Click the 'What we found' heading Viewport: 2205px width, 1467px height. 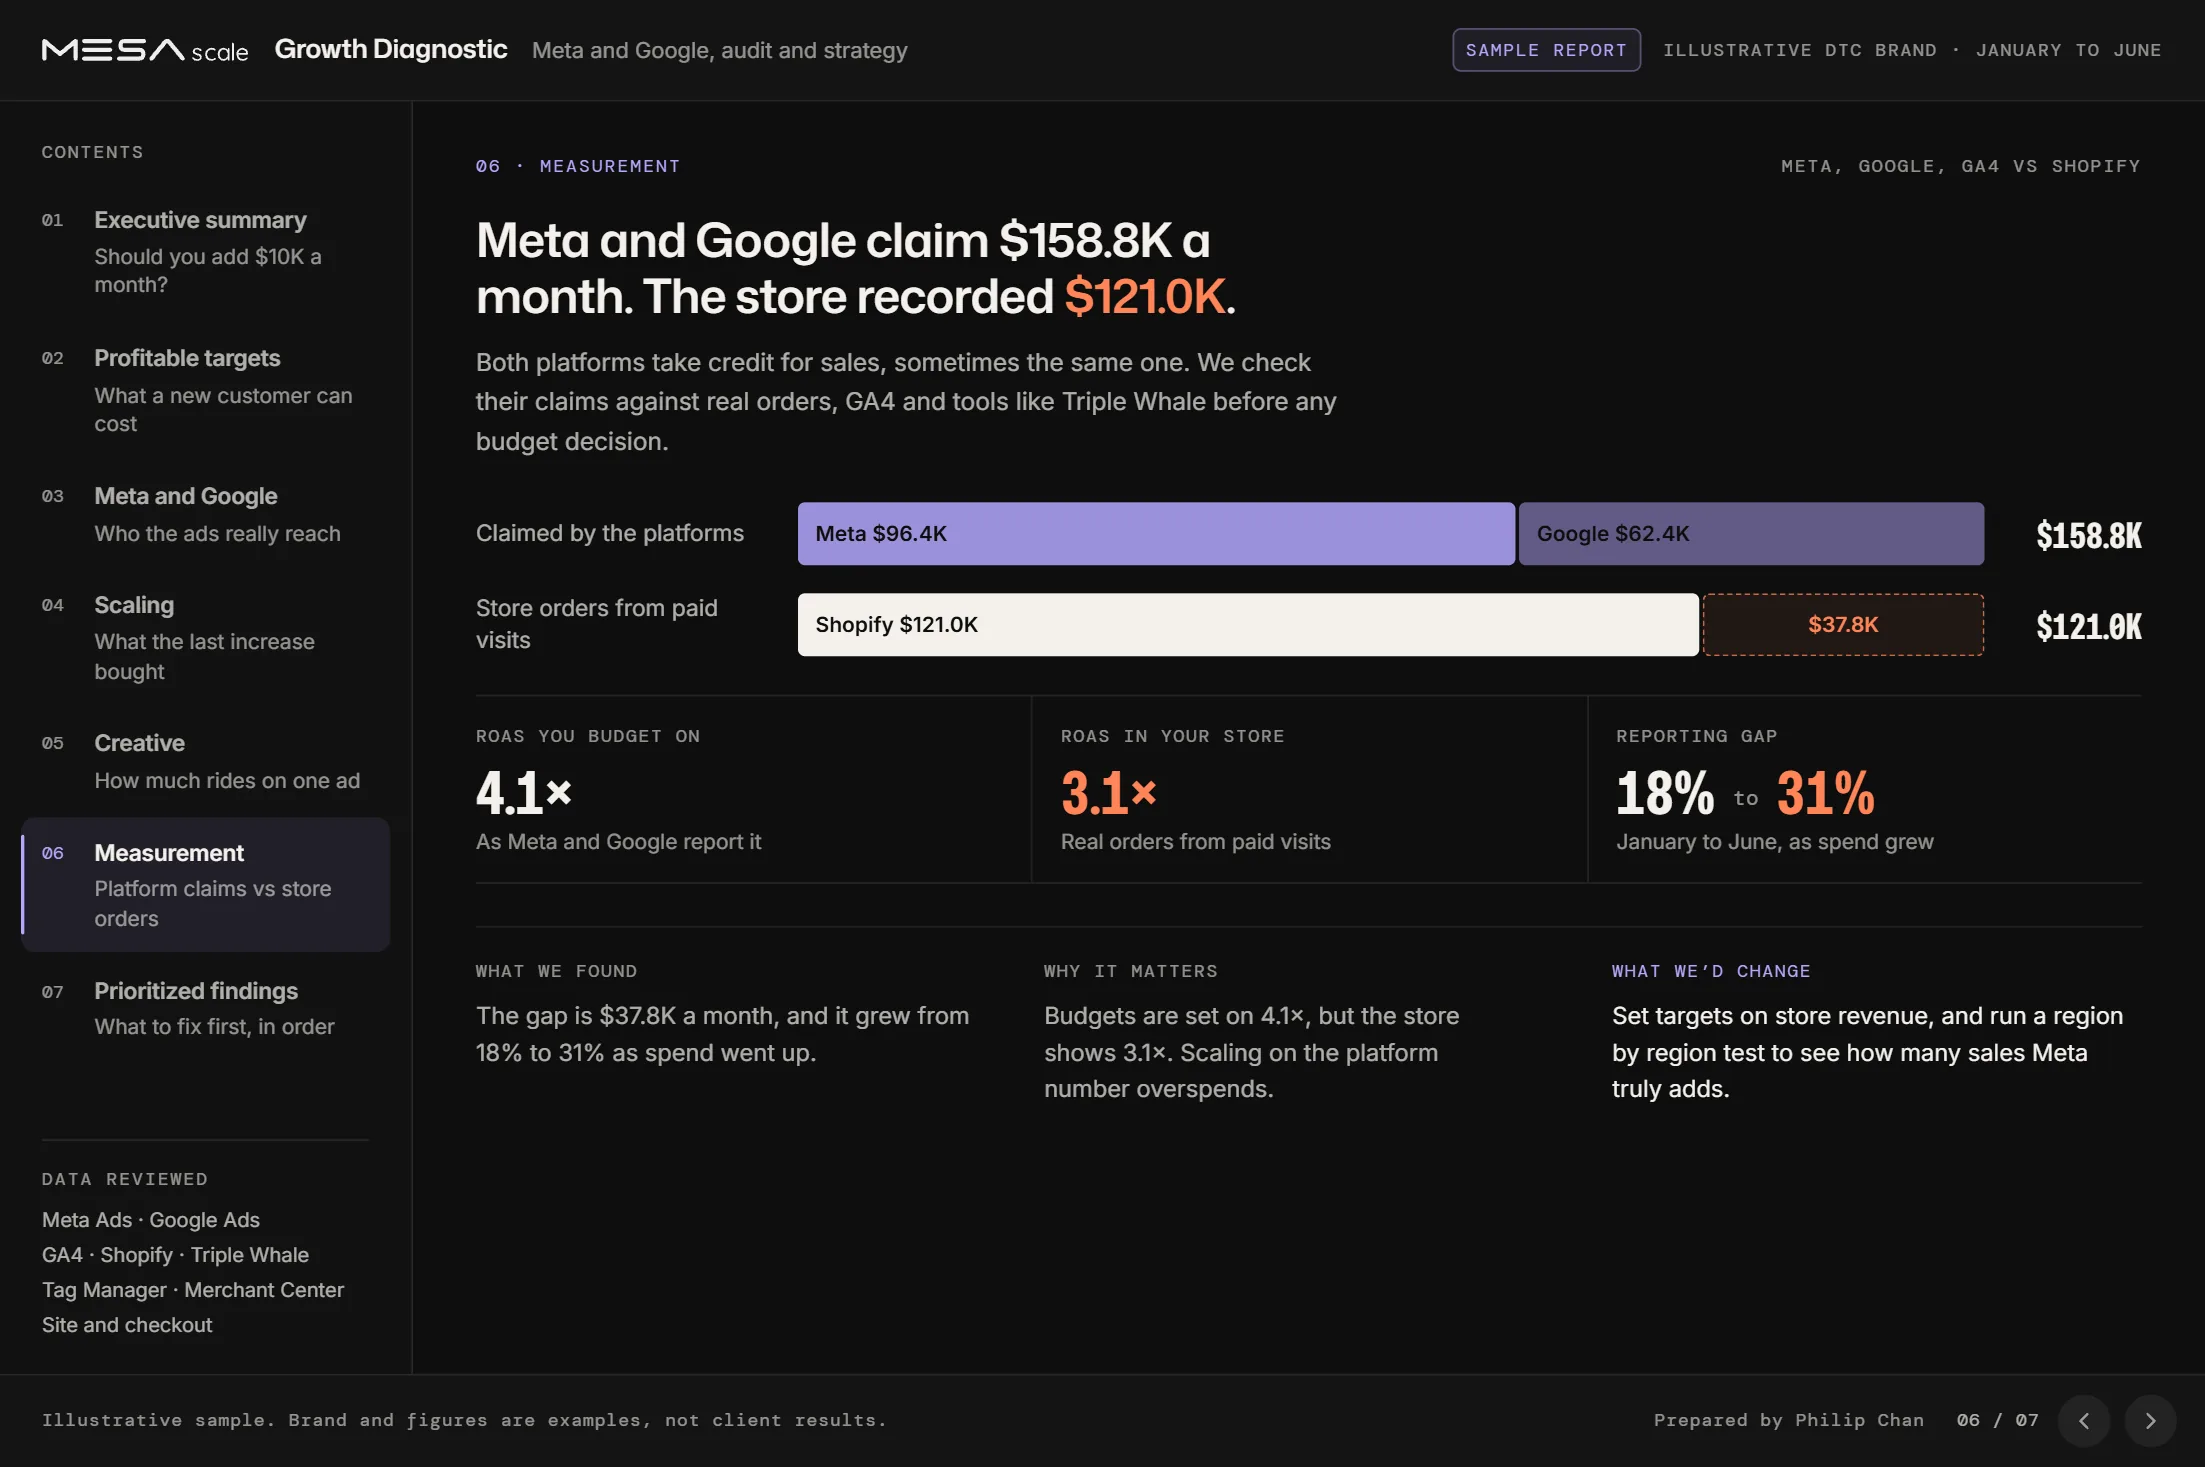[556, 971]
